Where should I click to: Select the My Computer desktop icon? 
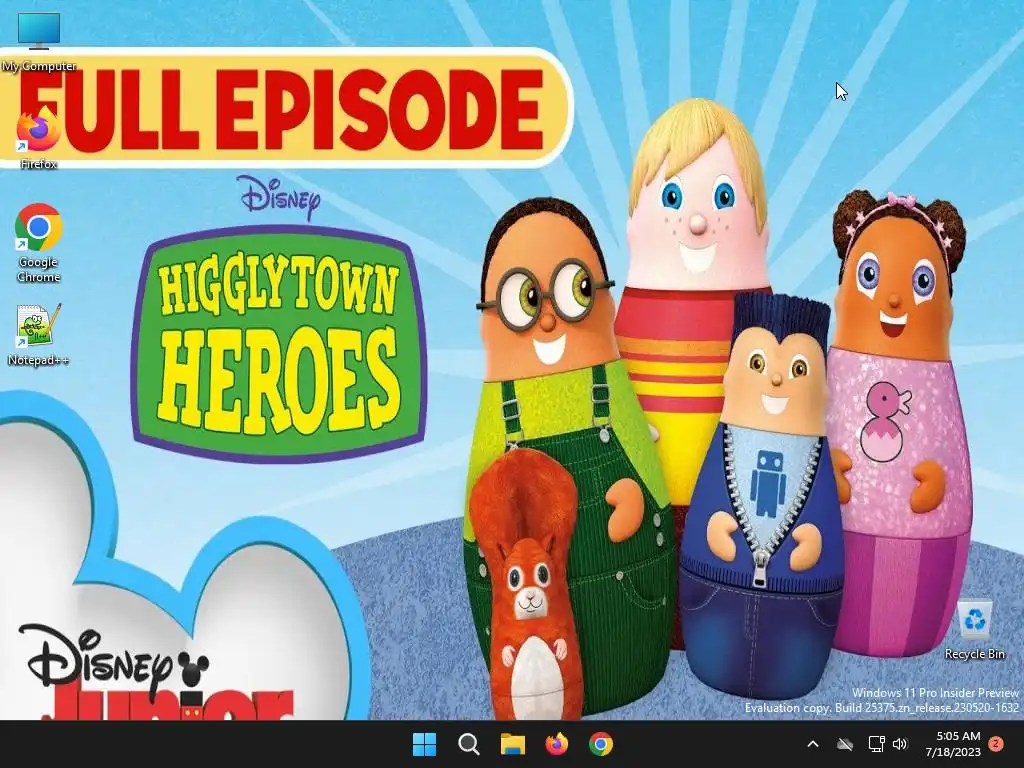click(x=39, y=40)
